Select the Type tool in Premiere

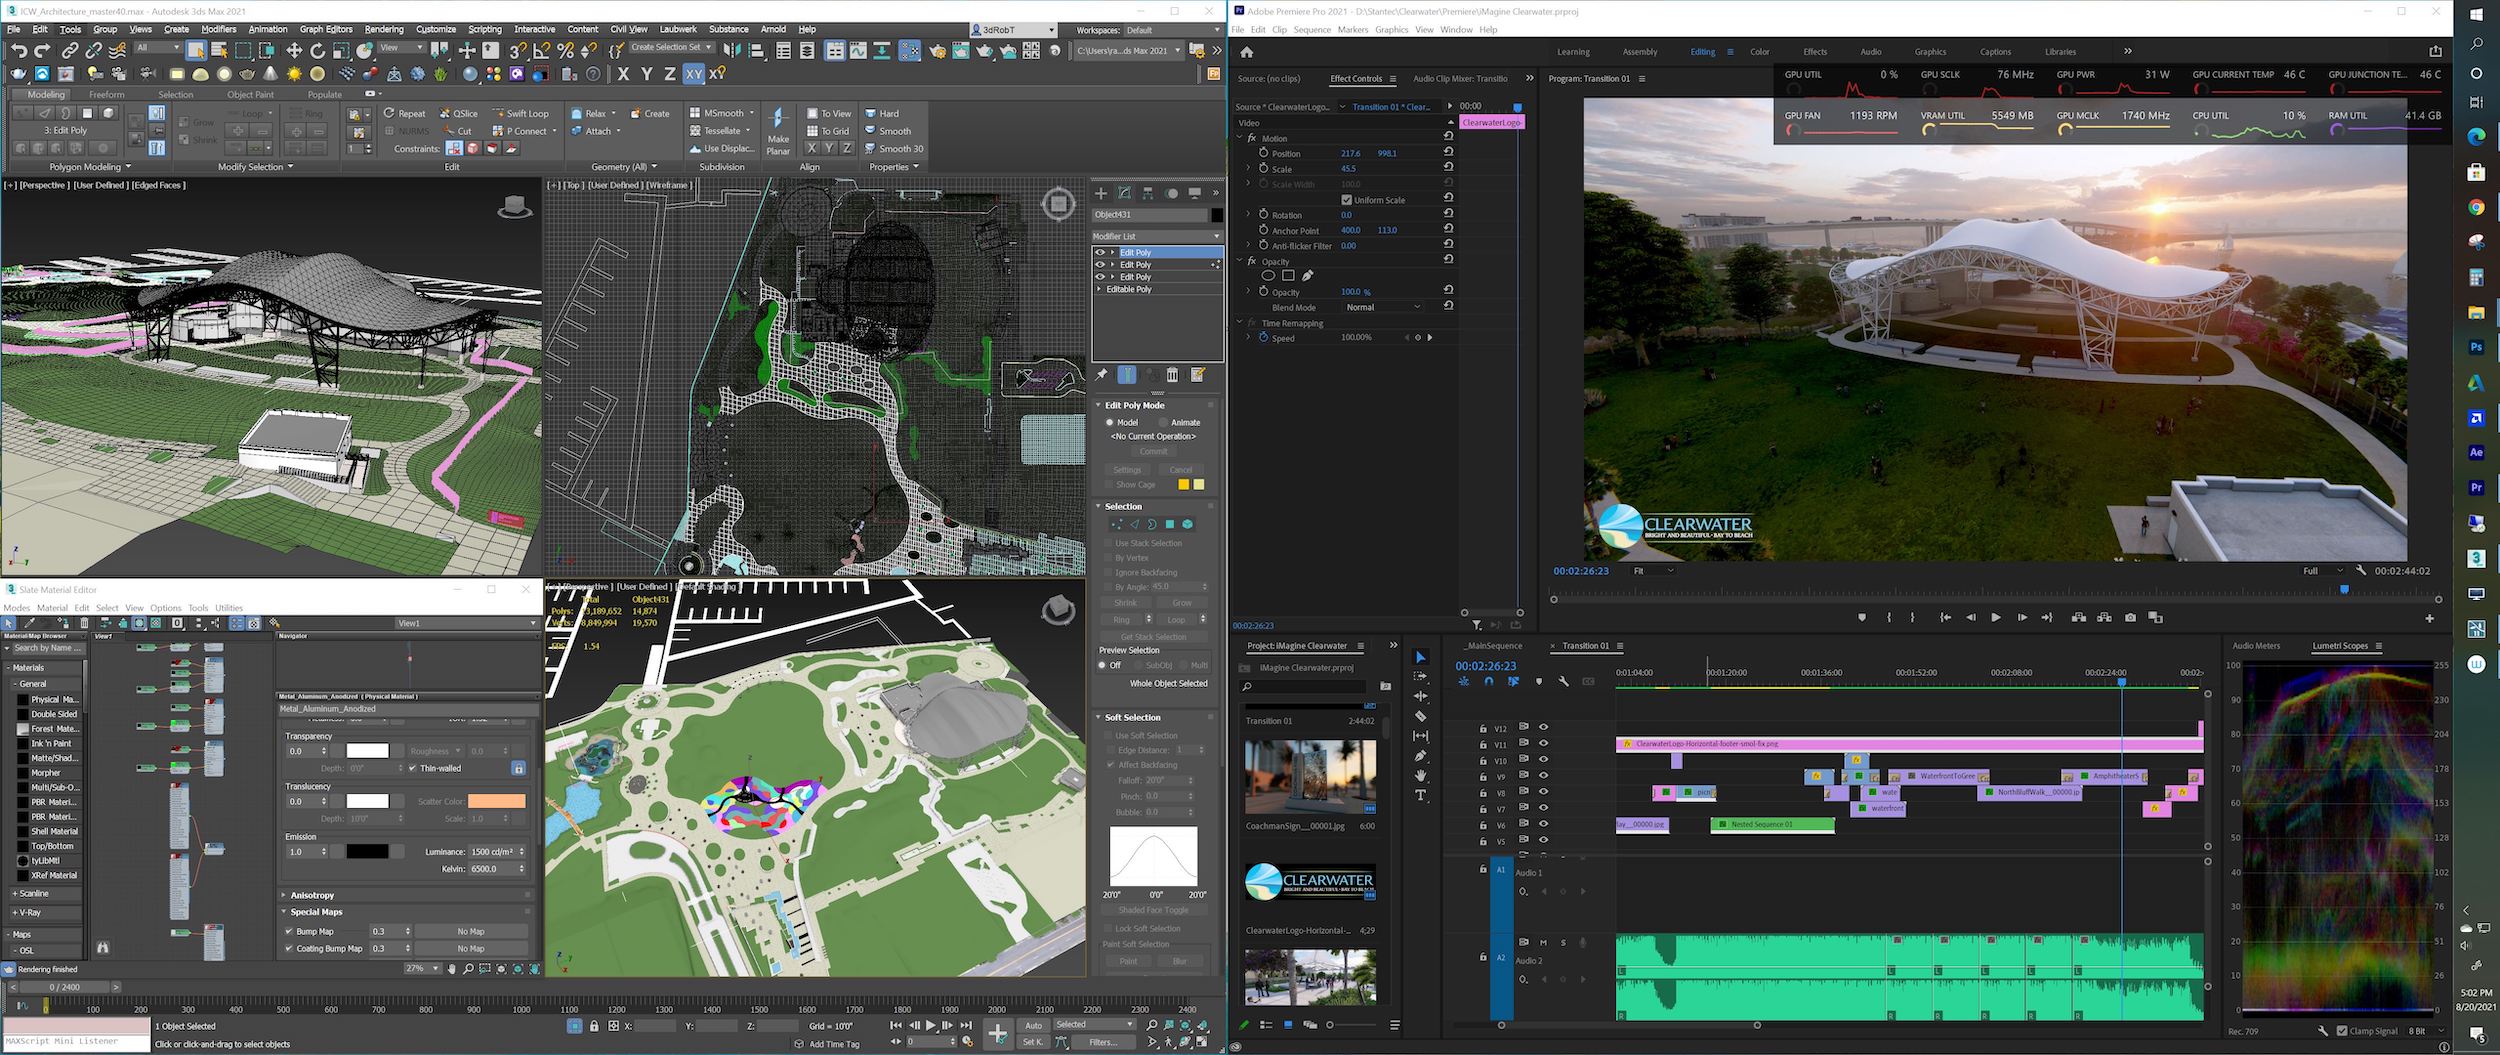(x=1421, y=795)
